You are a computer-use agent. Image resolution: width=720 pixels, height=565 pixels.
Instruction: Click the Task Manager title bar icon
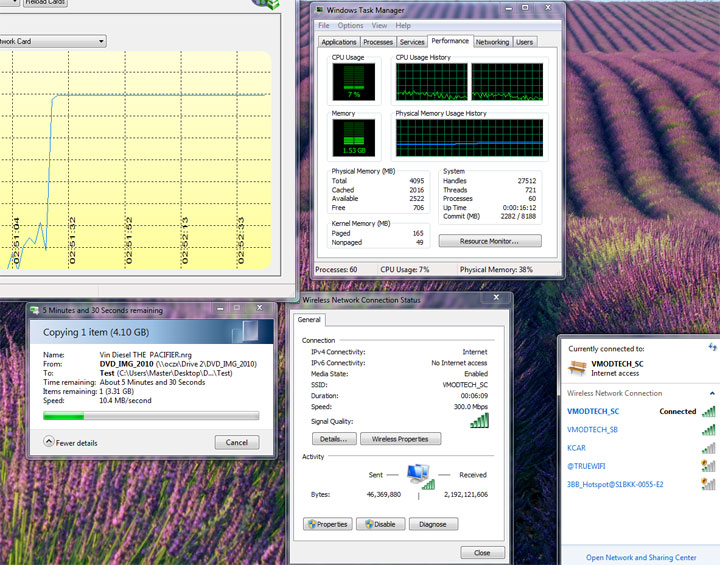319,10
